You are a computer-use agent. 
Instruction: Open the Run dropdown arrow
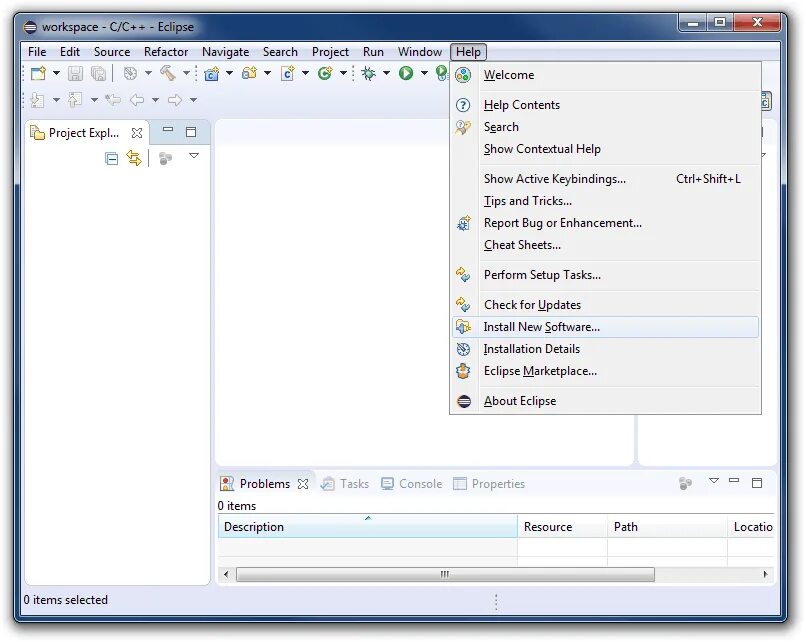point(424,74)
